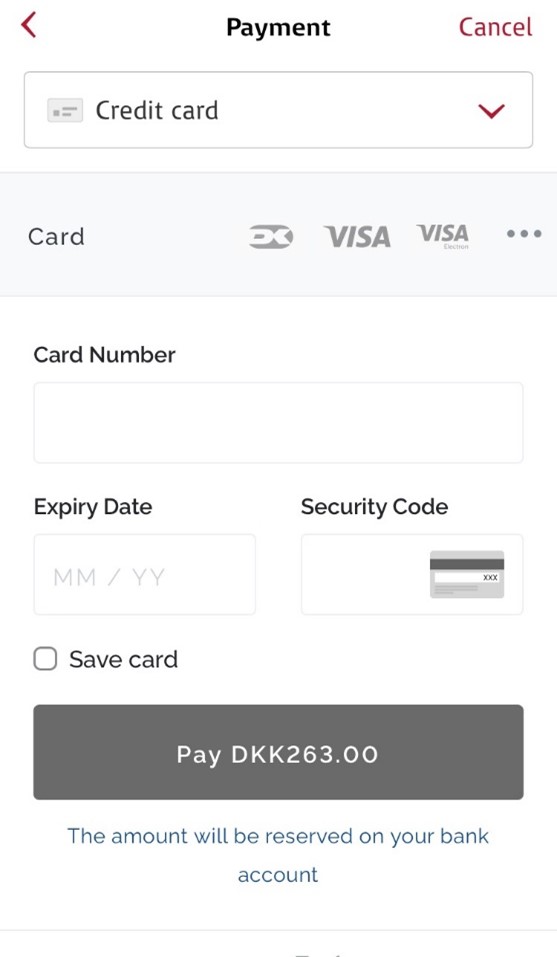
Task: Click the credit card icon in payment selector
Action: pos(65,111)
